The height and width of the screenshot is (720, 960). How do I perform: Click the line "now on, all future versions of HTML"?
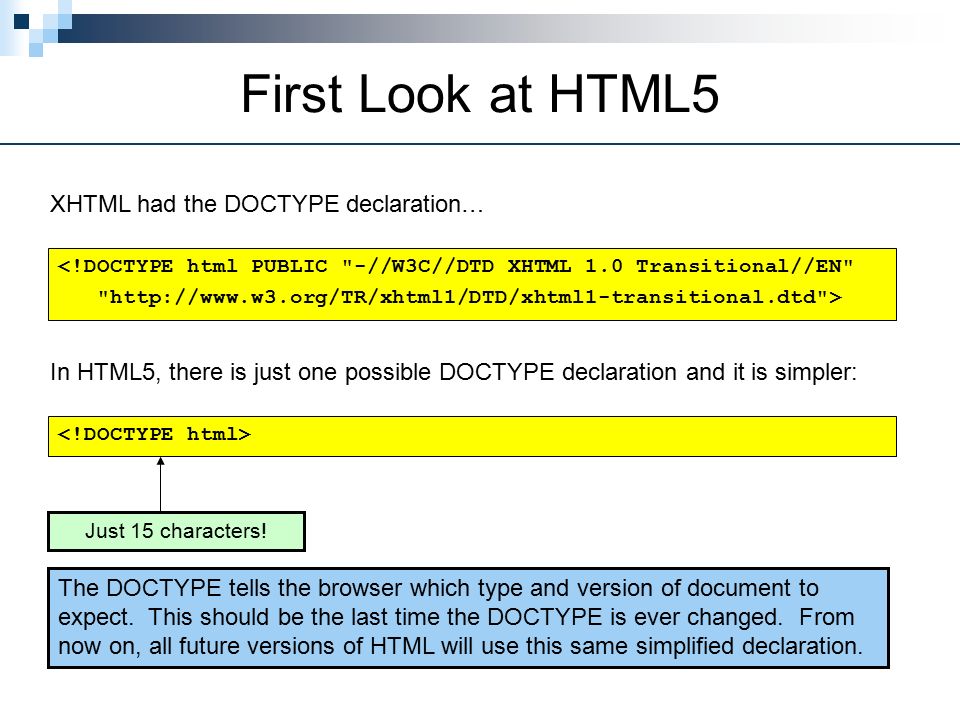coord(460,646)
